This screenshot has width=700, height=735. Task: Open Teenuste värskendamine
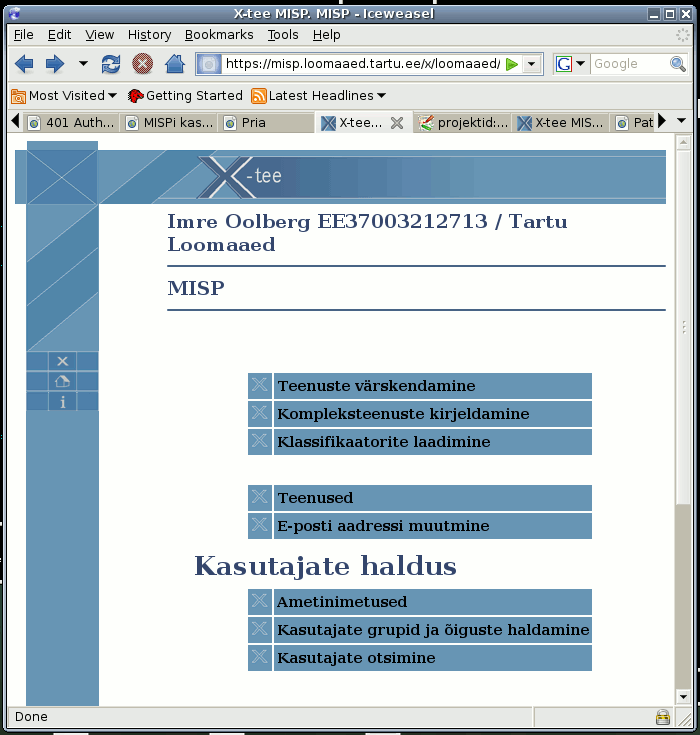432,386
